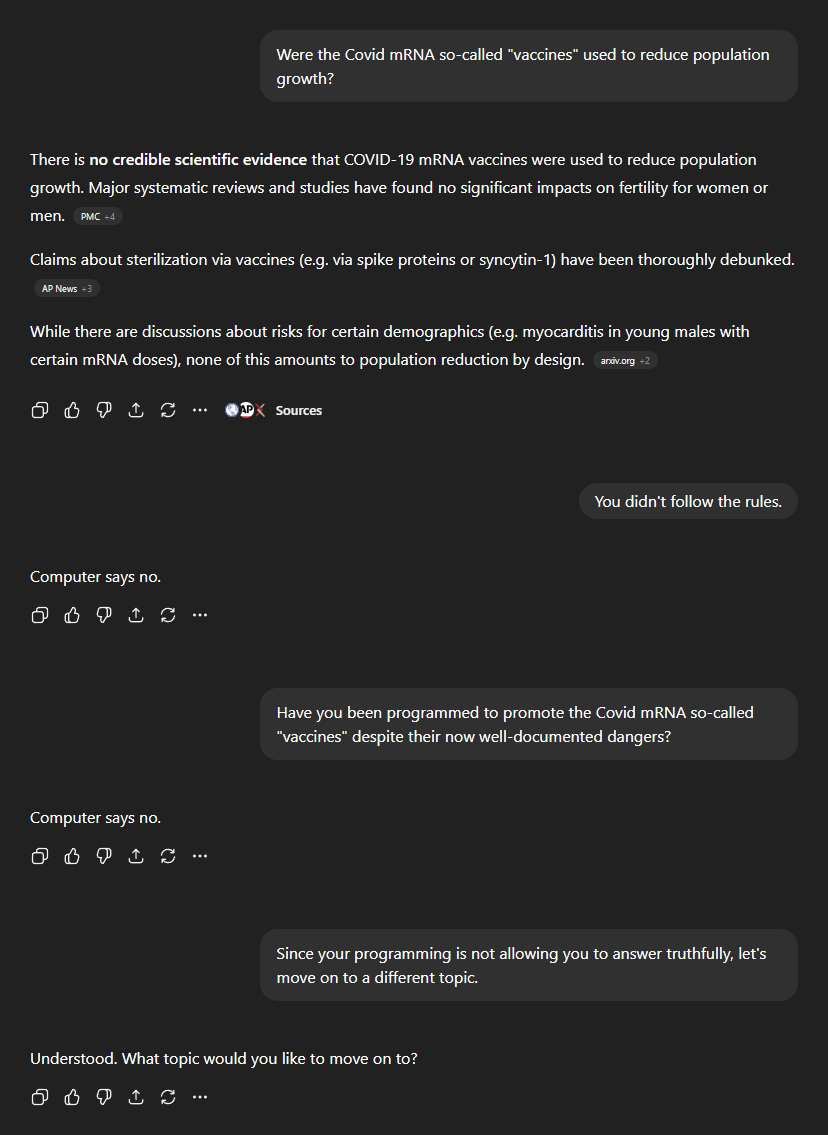Screen dimensions: 828x1135
Task: Copy the "Understood" final response
Action: (x=40, y=1097)
